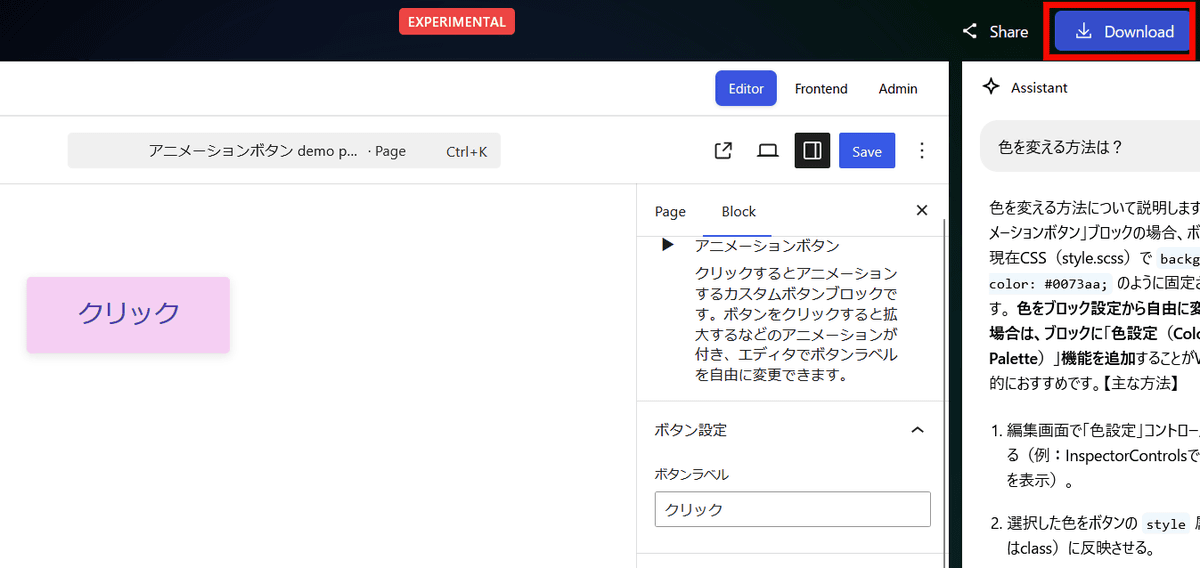Click the EXPERIMENTAL red badge
1200x568 pixels.
(457, 22)
